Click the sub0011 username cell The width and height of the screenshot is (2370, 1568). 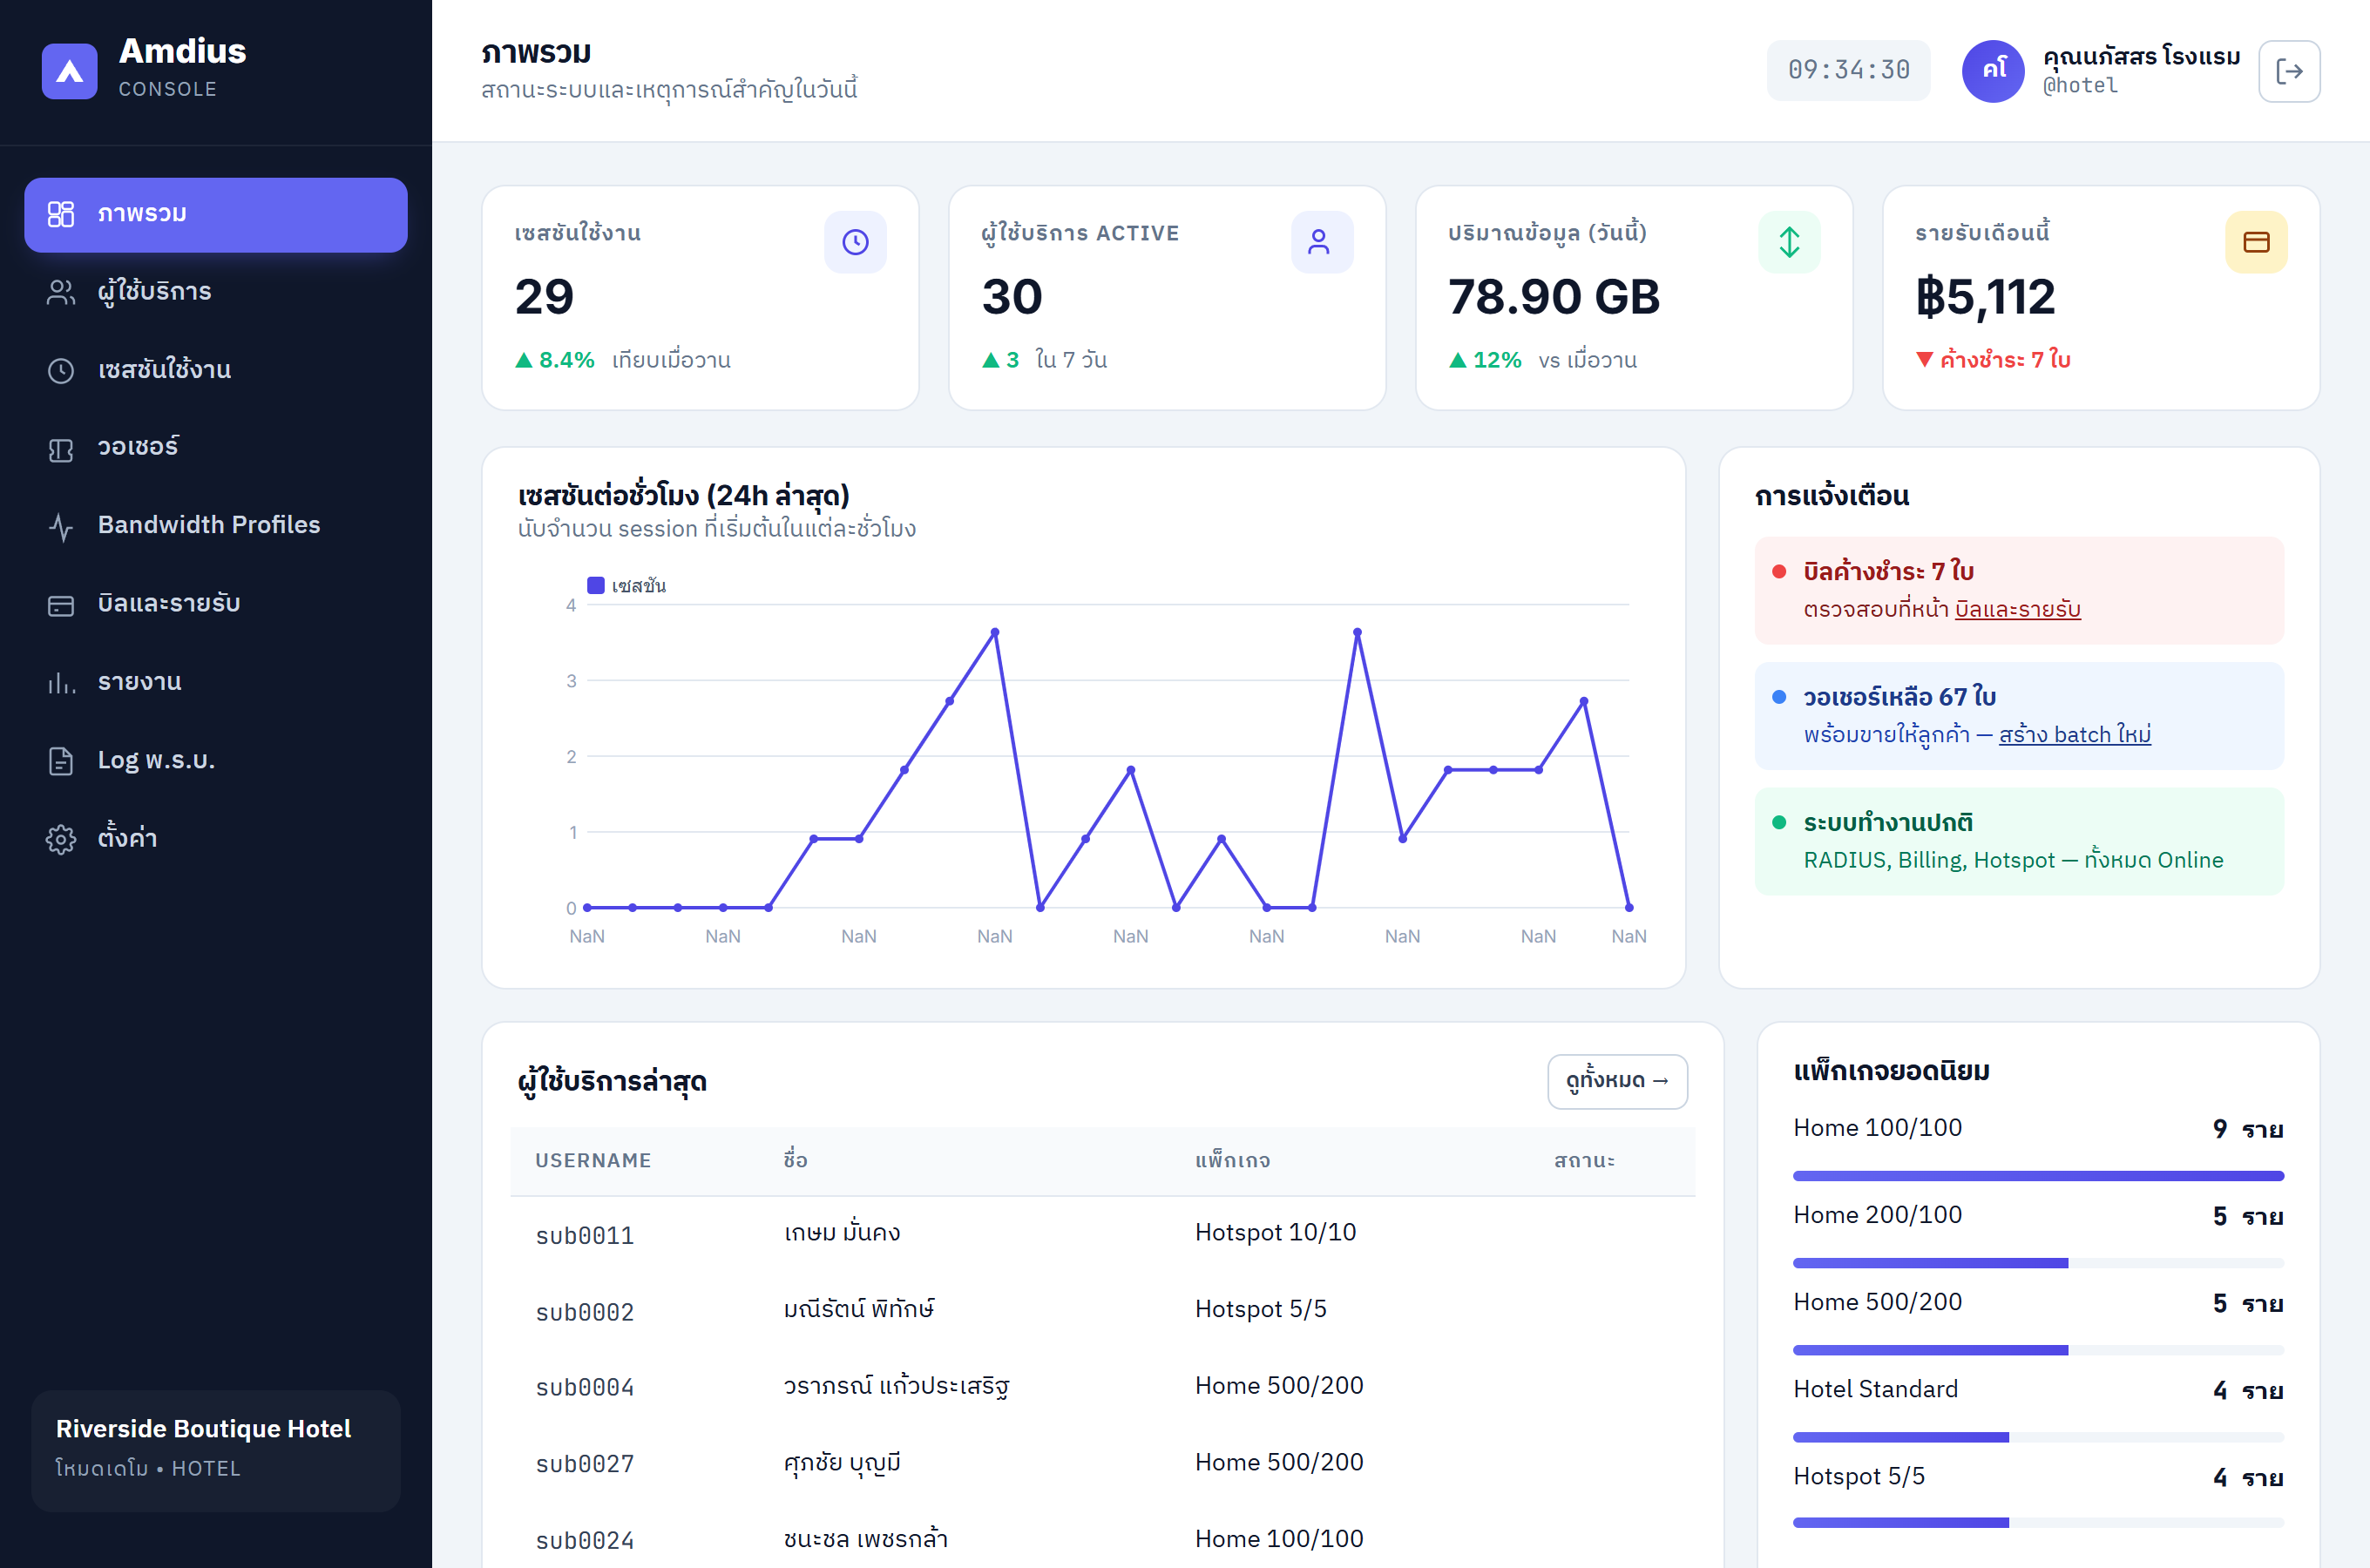click(x=585, y=1236)
